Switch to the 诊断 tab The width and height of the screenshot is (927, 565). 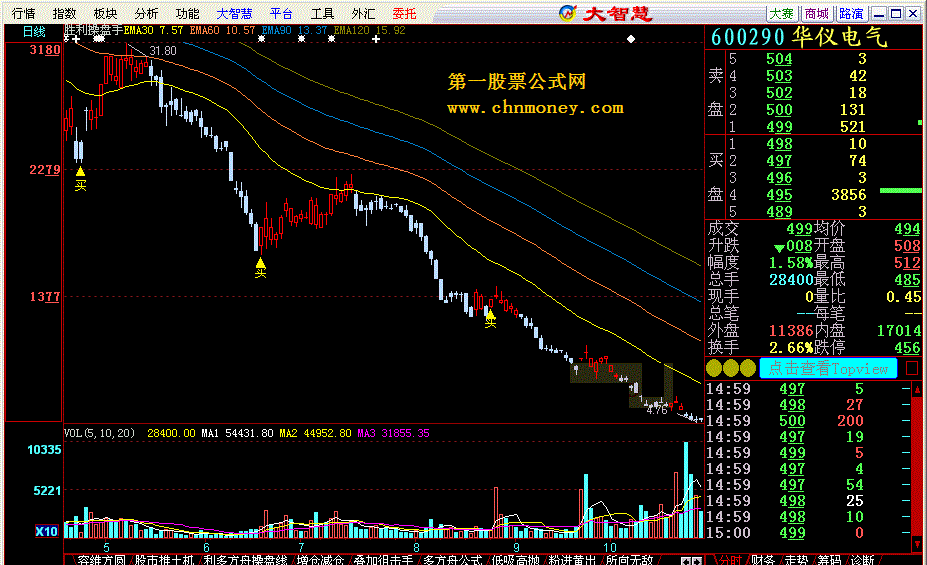coord(862,560)
